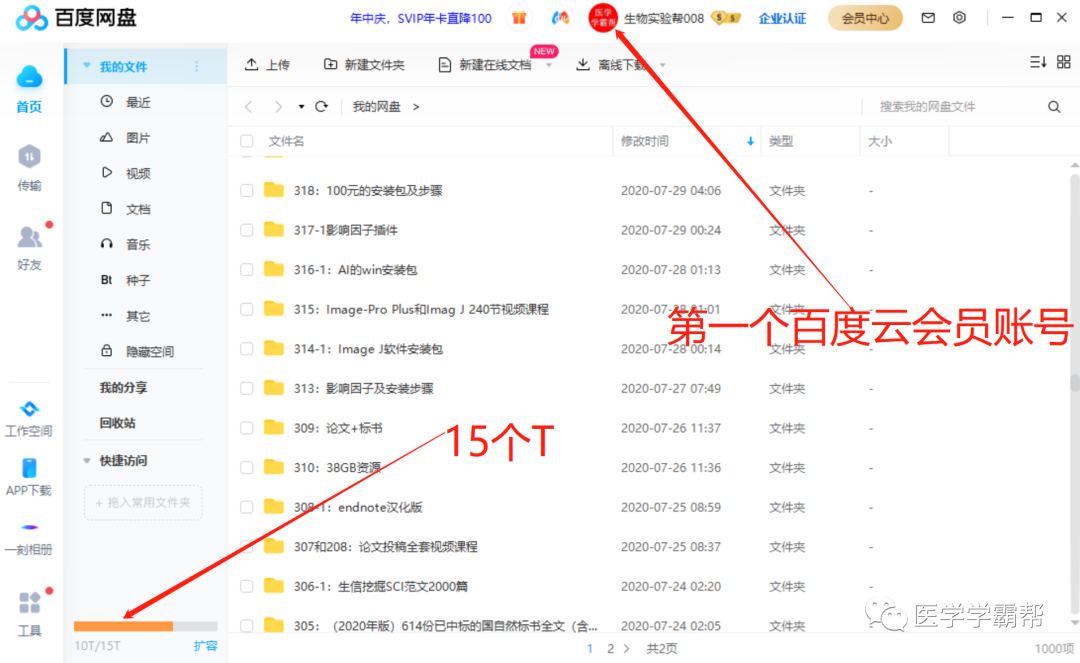Screen dimensions: 1080x663
Task: Switch to grid view icon
Action: 1063,62
